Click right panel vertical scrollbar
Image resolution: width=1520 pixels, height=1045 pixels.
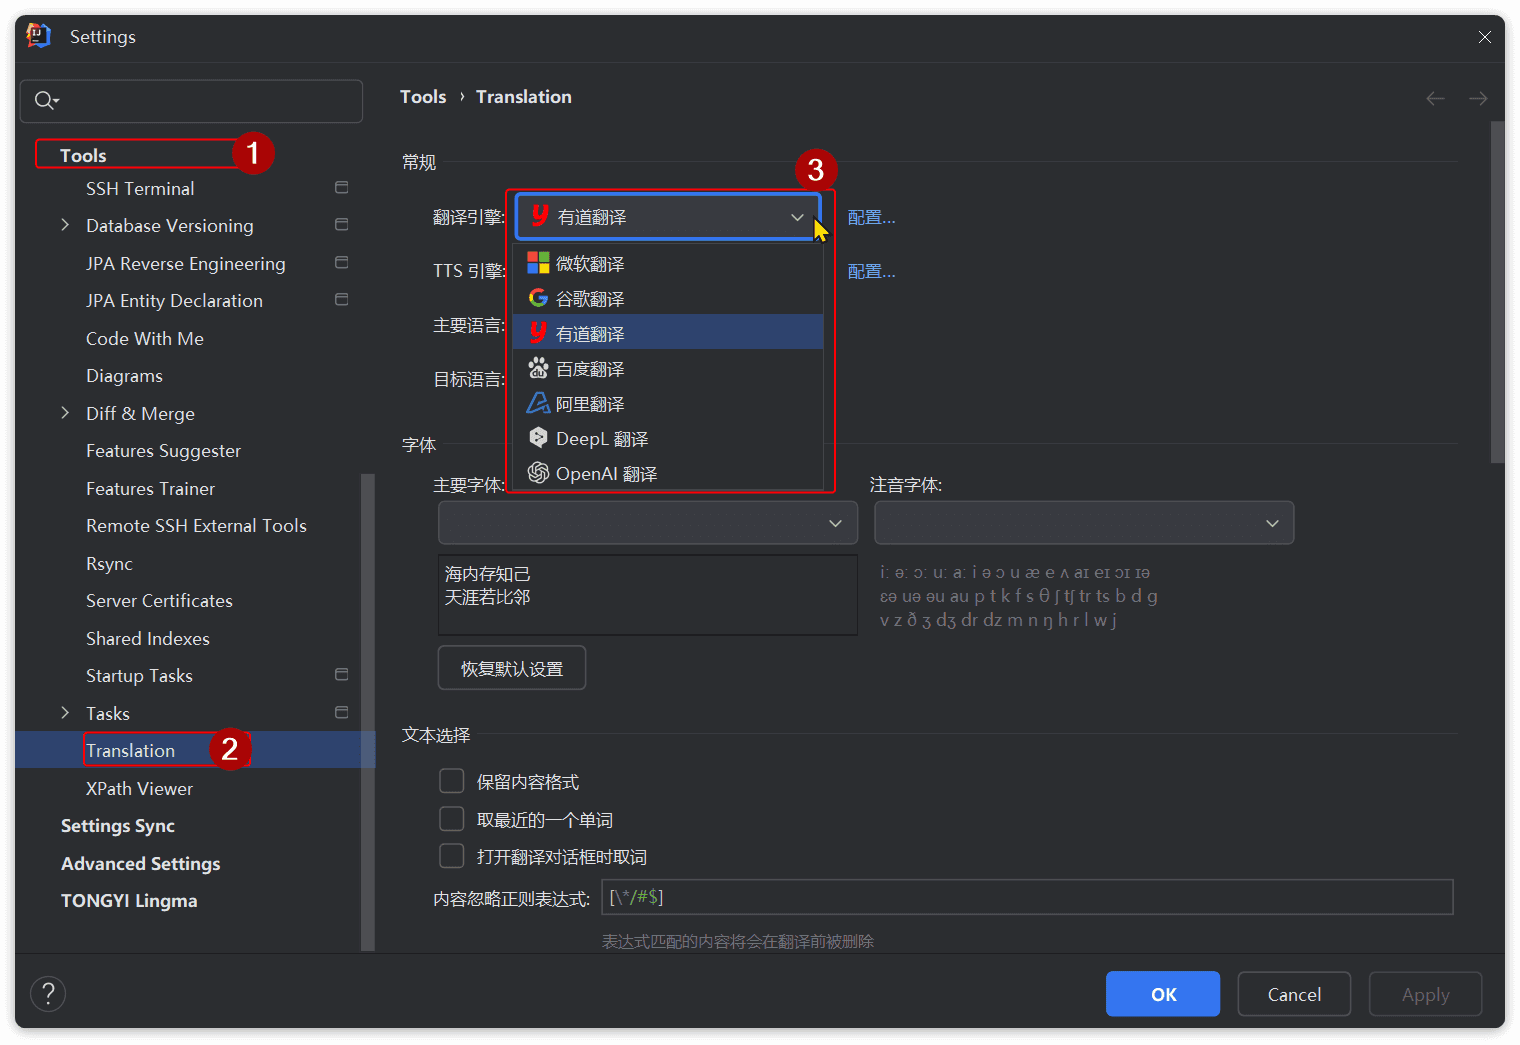pyautogui.click(x=1497, y=292)
